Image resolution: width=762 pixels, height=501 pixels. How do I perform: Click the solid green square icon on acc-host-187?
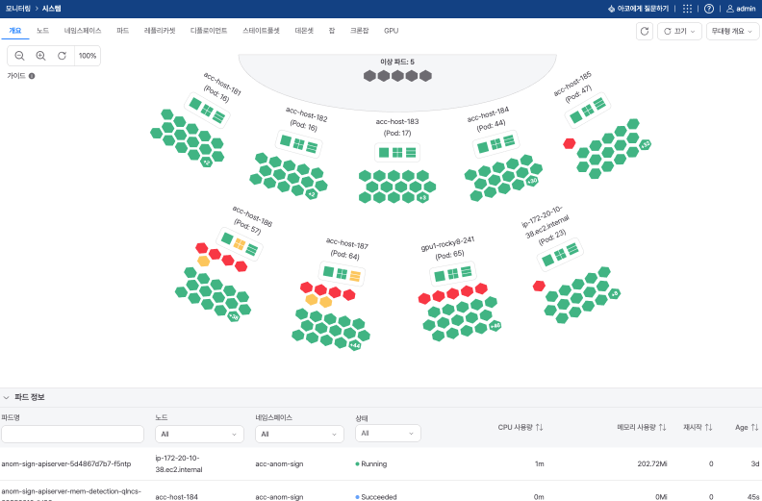coord(329,271)
